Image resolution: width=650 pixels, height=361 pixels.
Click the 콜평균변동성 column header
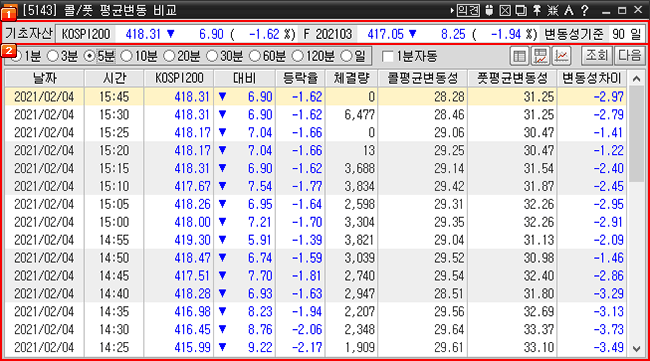[x=423, y=78]
